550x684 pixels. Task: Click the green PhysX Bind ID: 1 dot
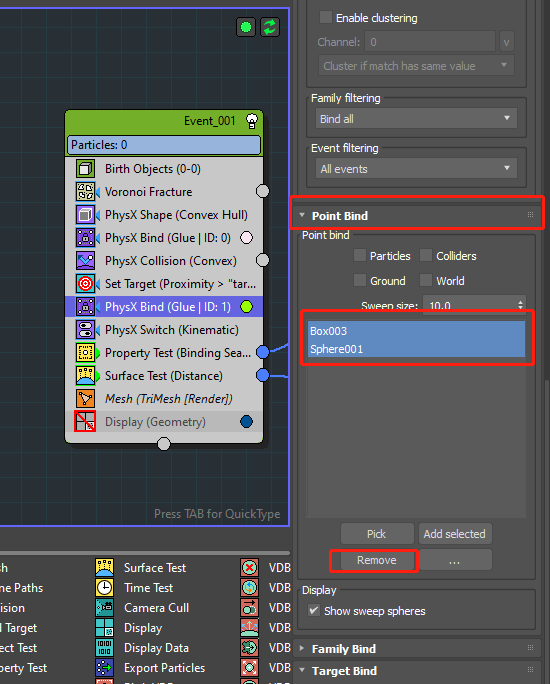click(x=246, y=307)
